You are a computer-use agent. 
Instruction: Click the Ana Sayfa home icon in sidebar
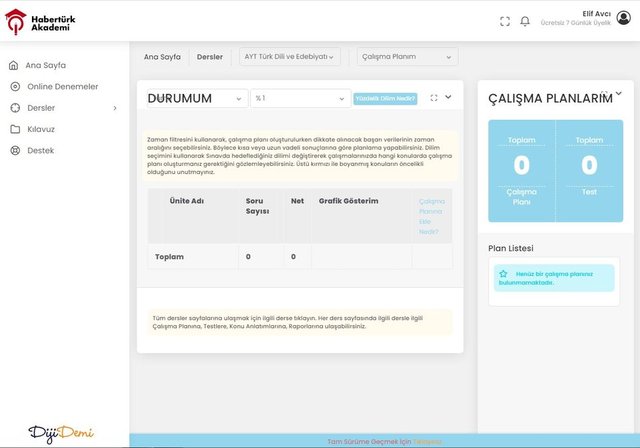point(14,65)
